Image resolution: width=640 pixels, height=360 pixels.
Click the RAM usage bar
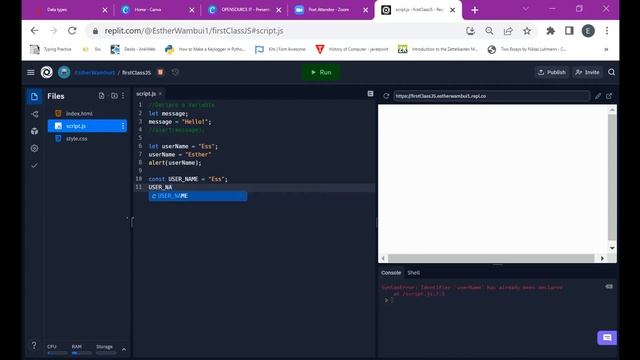pyautogui.click(x=81, y=353)
